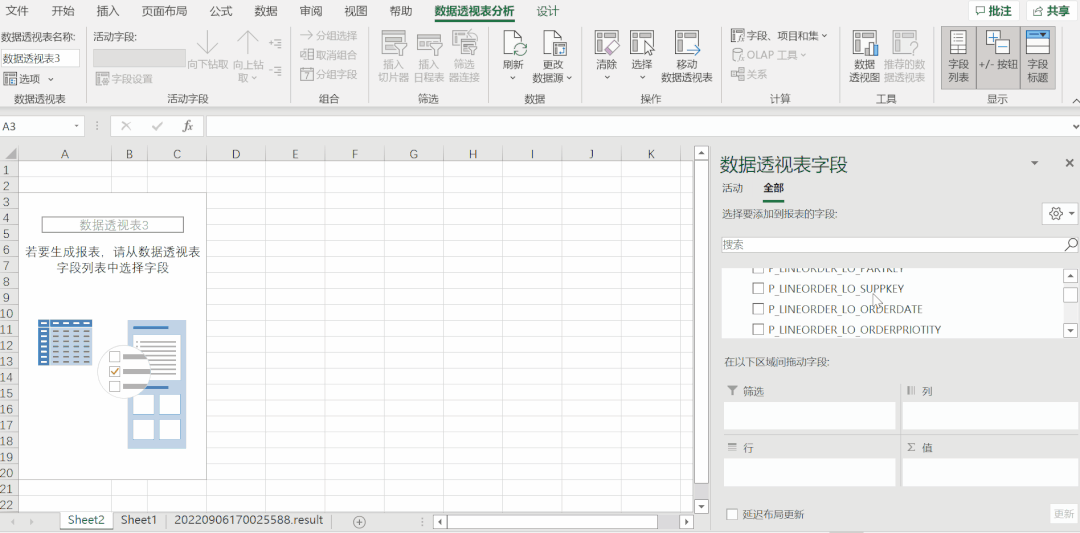Check P_LINEORDER_LO_SUPPKEY field
This screenshot has height=533, width=1080.
tap(758, 288)
